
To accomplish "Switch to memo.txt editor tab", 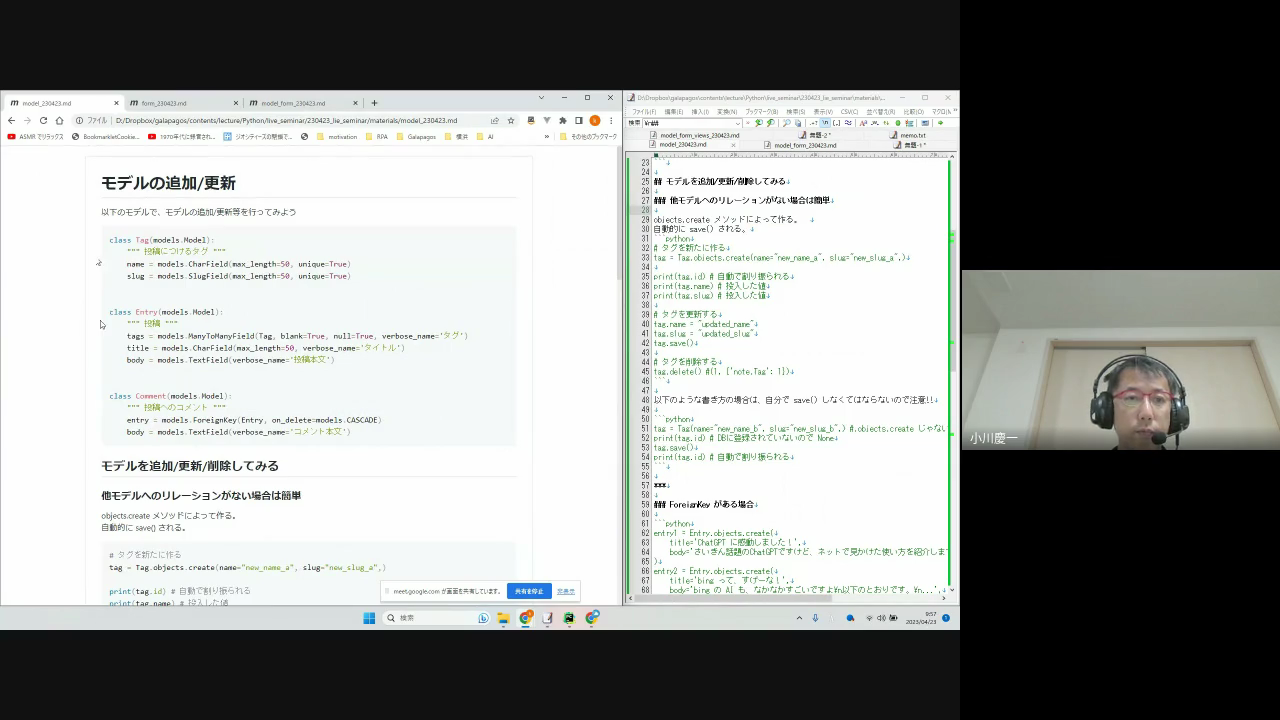I will click(x=912, y=135).
